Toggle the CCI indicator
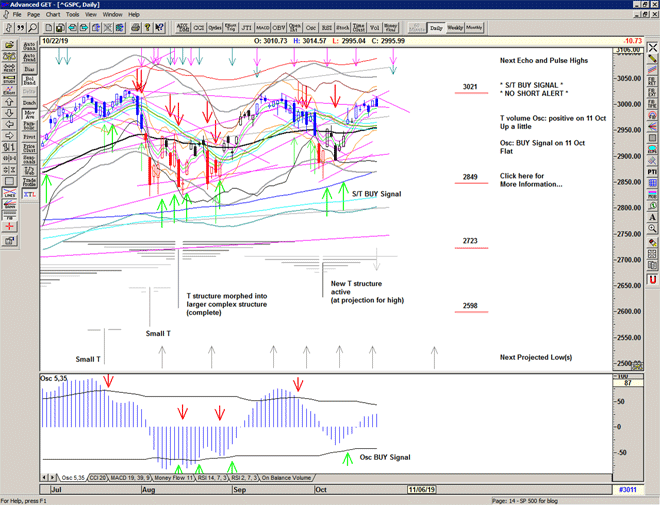Image resolution: width=660 pixels, height=505 pixels. [199, 28]
